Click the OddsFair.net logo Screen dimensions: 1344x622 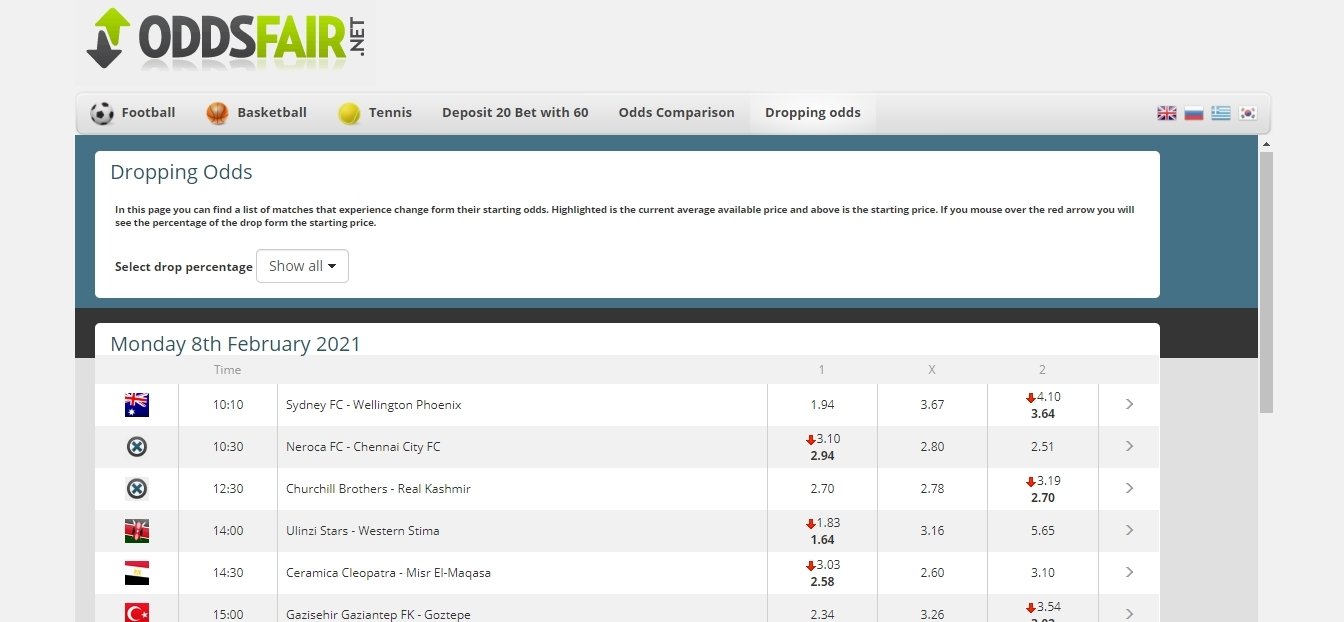[x=226, y=40]
